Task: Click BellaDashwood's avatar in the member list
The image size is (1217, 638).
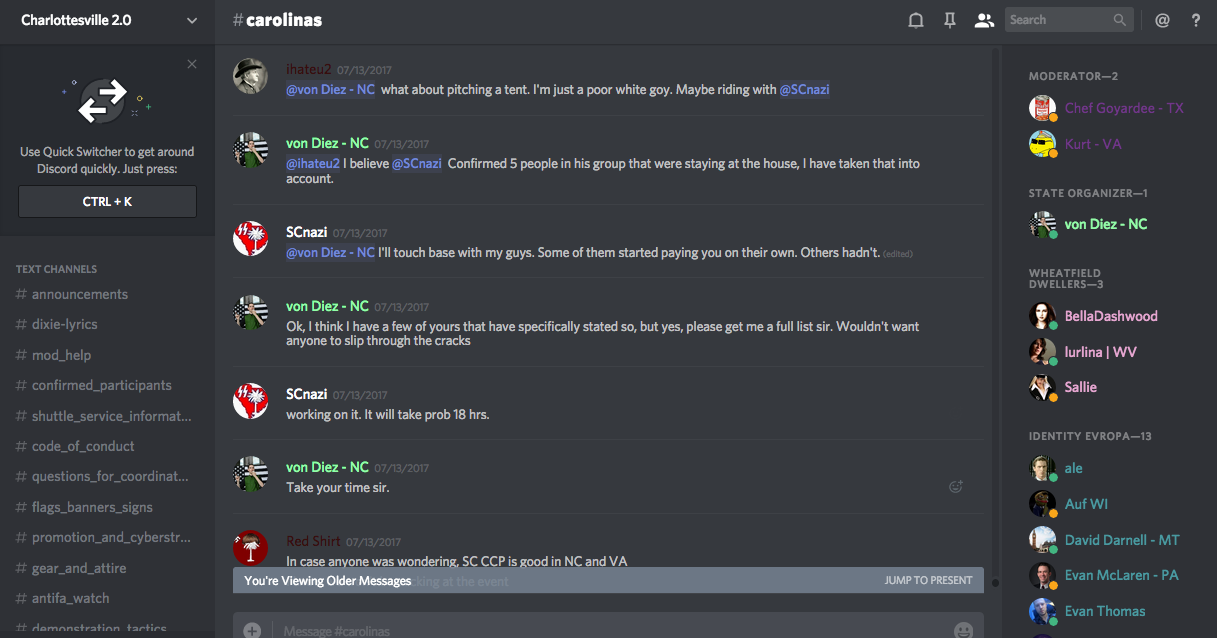Action: pyautogui.click(x=1043, y=316)
